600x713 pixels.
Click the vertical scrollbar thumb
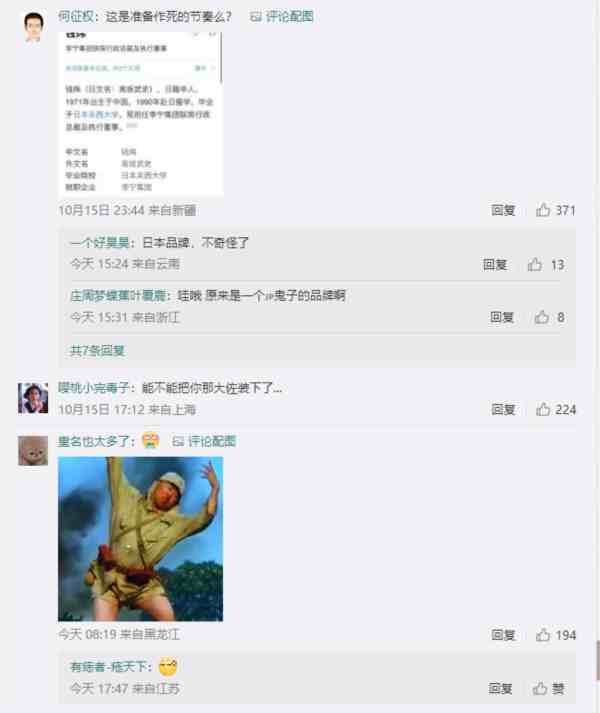coord(598,660)
